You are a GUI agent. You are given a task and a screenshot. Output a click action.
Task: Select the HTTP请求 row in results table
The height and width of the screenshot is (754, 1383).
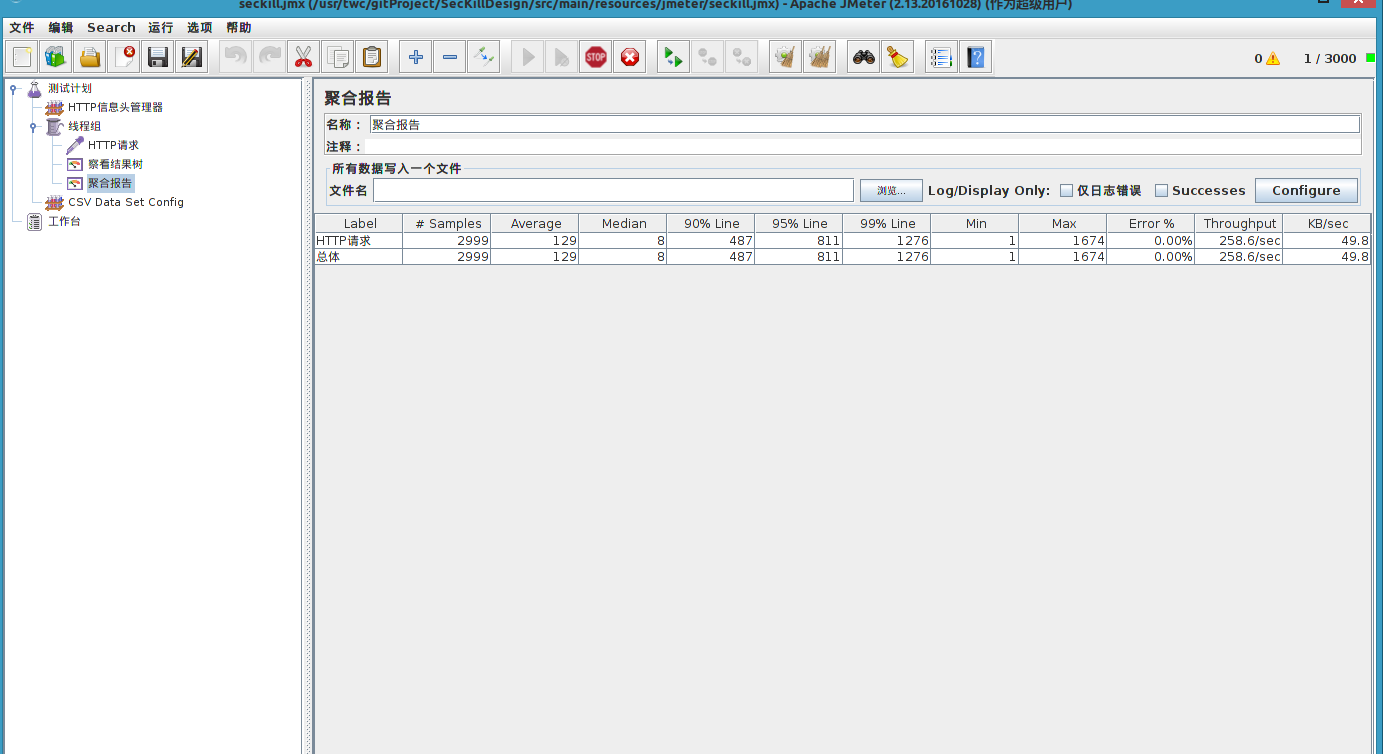click(843, 241)
